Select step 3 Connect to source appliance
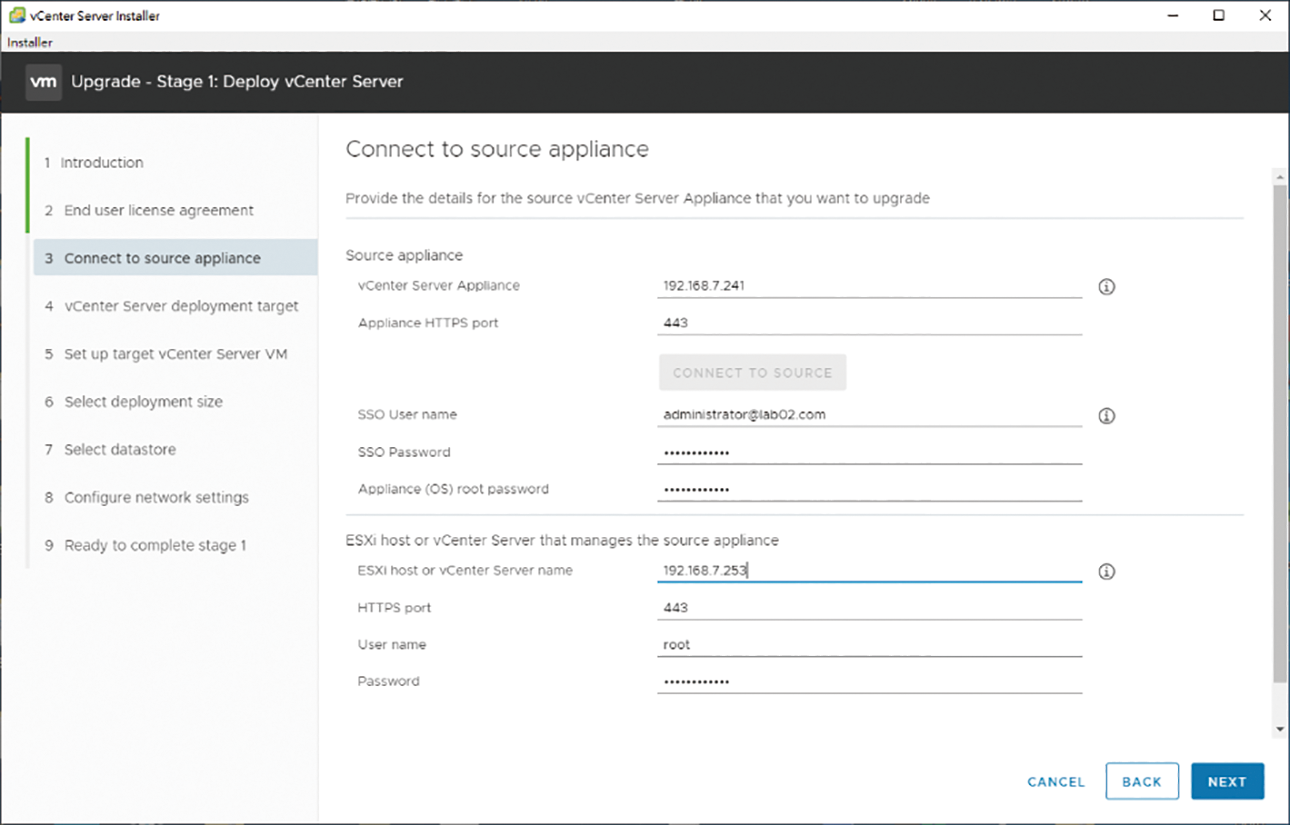 tap(175, 258)
